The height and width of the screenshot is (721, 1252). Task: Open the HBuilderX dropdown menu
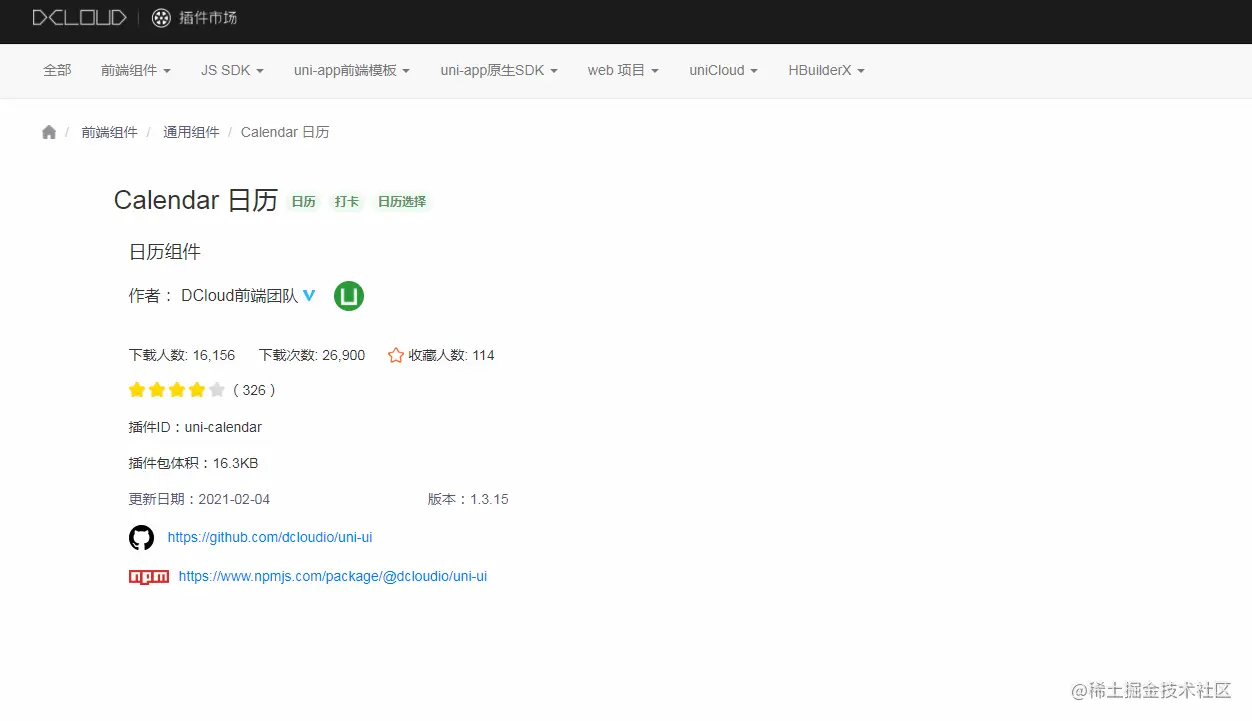coord(826,70)
